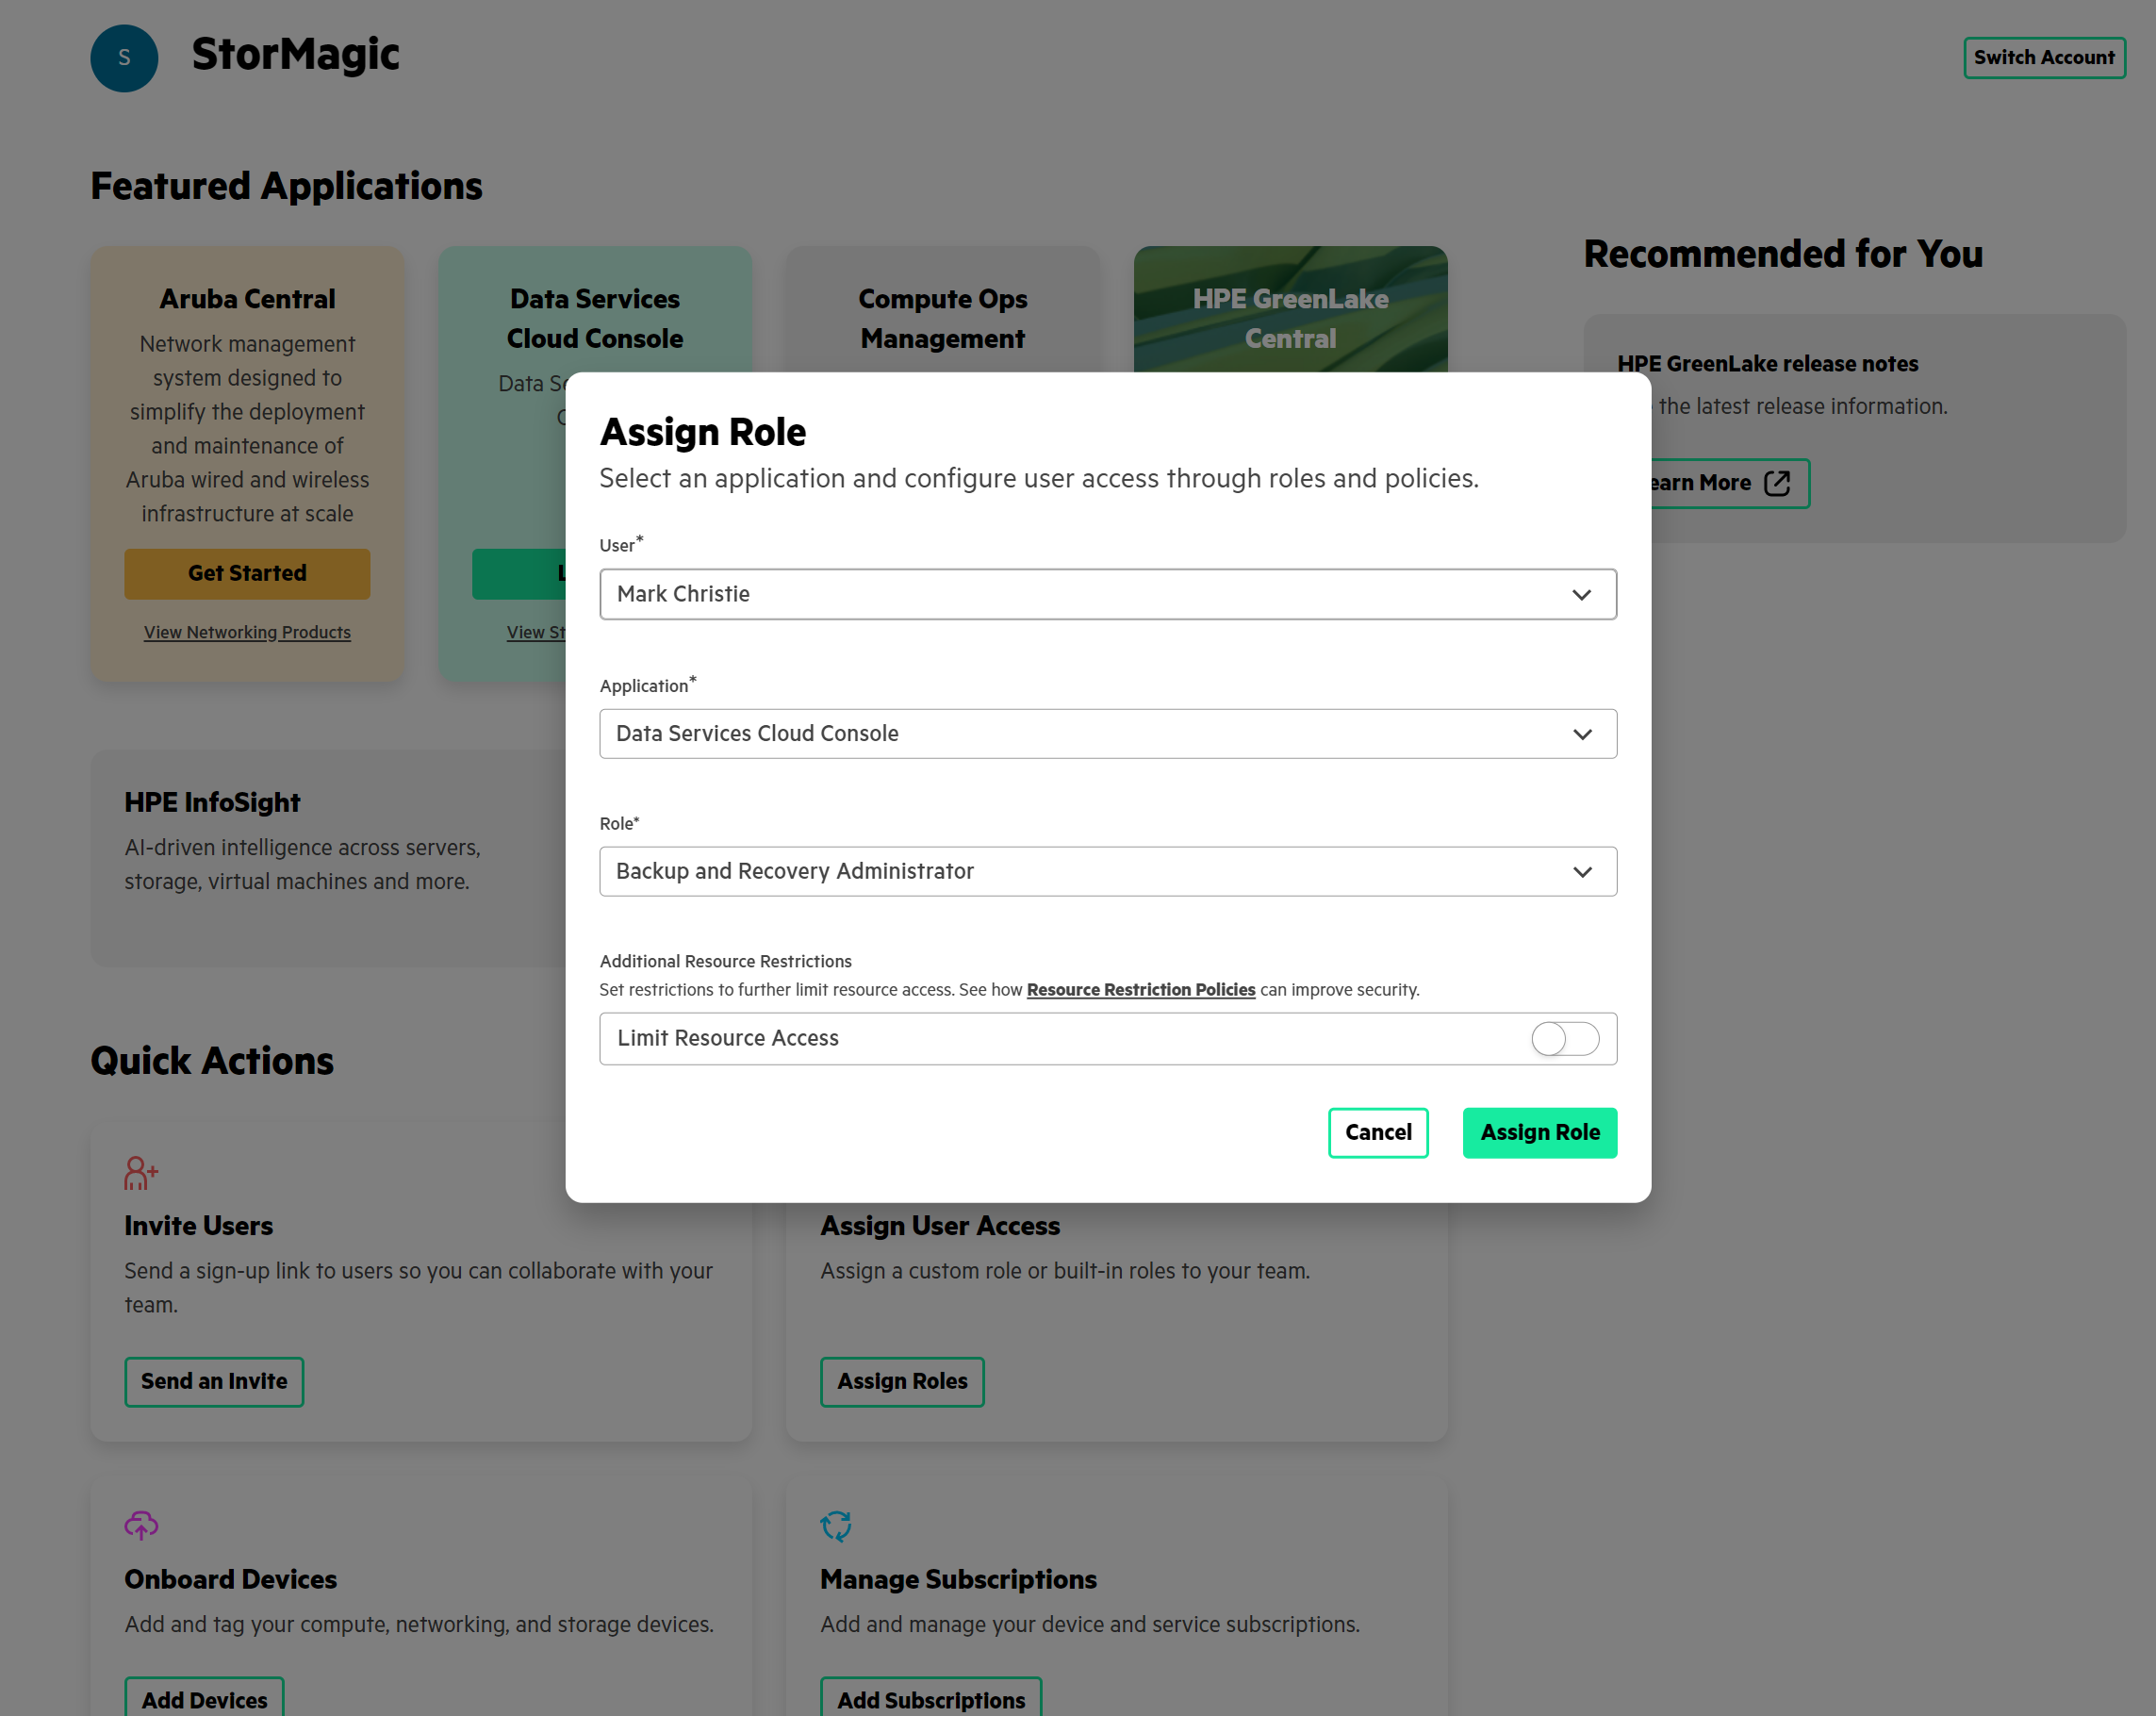This screenshot has width=2156, height=1716.
Task: Click the Assign Roles button
Action: click(902, 1381)
